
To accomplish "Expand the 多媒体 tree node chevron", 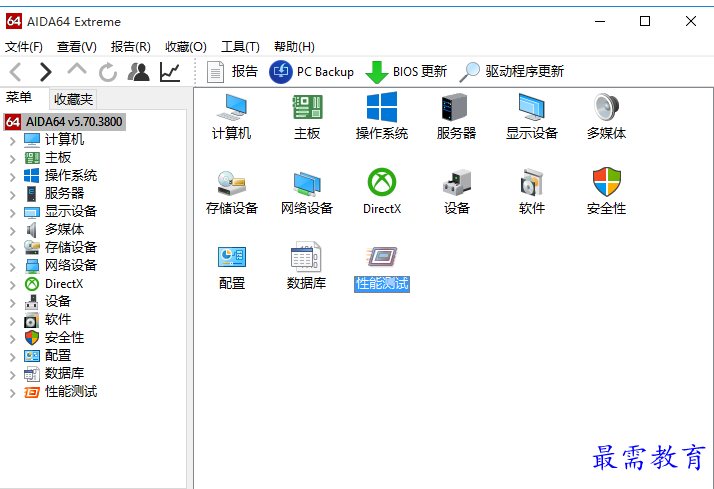I will pyautogui.click(x=13, y=230).
